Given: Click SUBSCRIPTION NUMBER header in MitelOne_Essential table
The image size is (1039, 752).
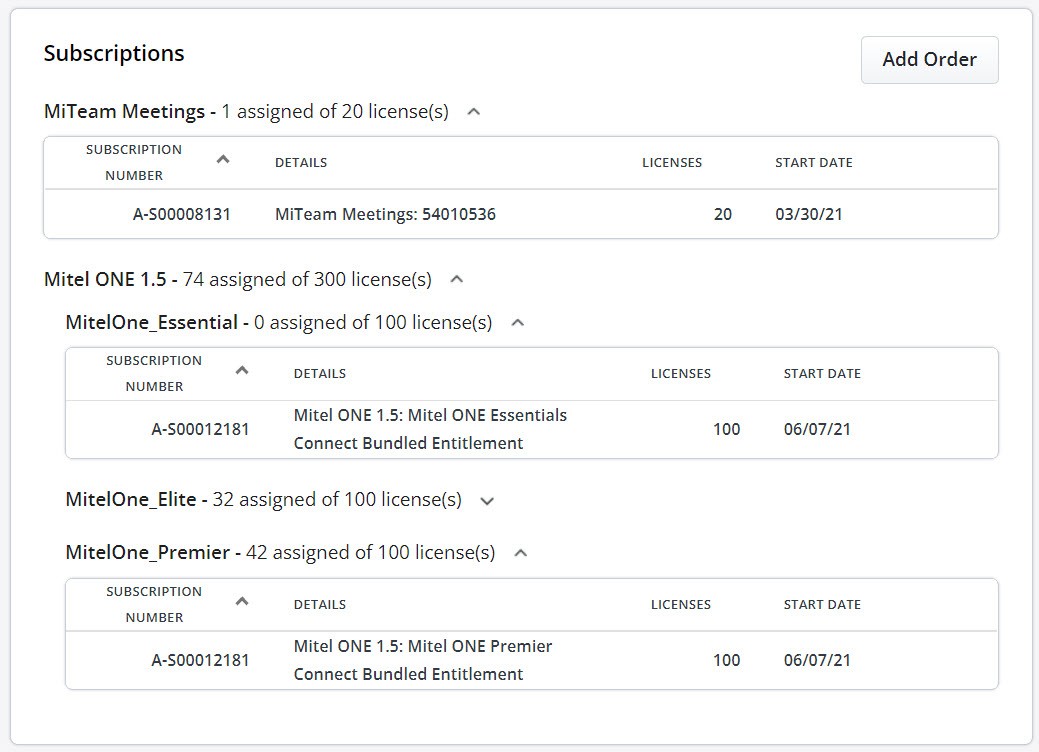Looking at the screenshot, I should click(154, 374).
